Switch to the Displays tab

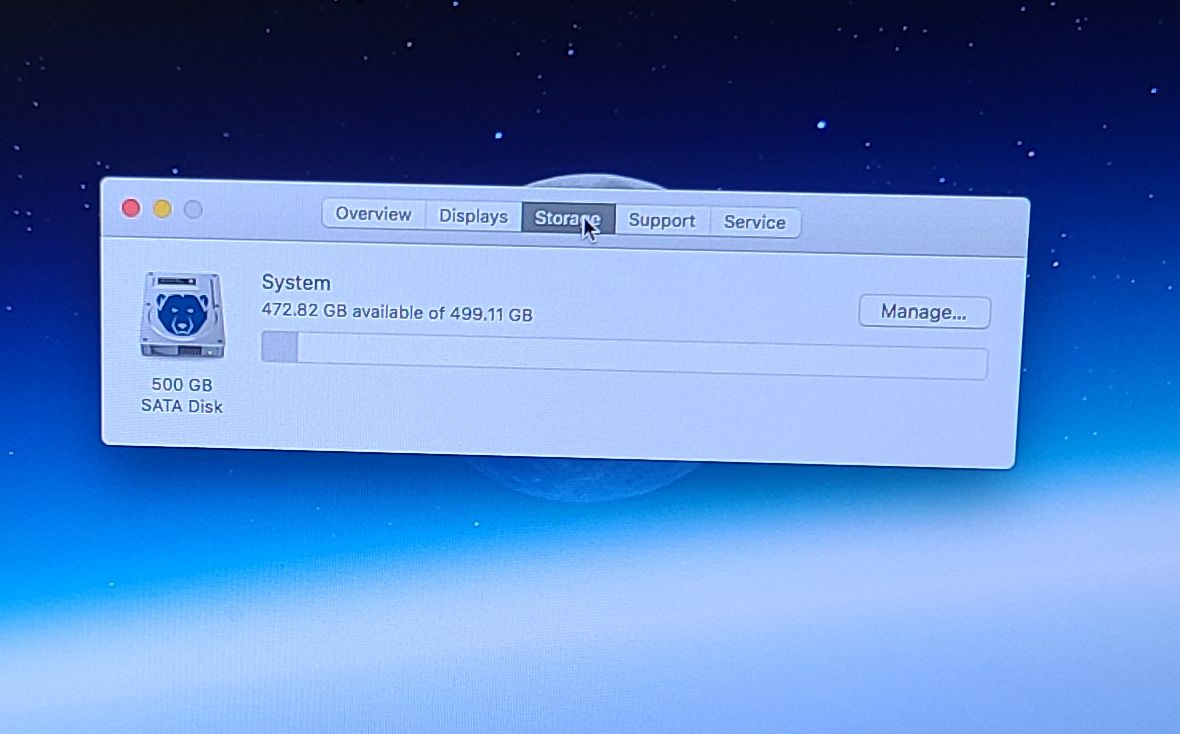(x=473, y=216)
